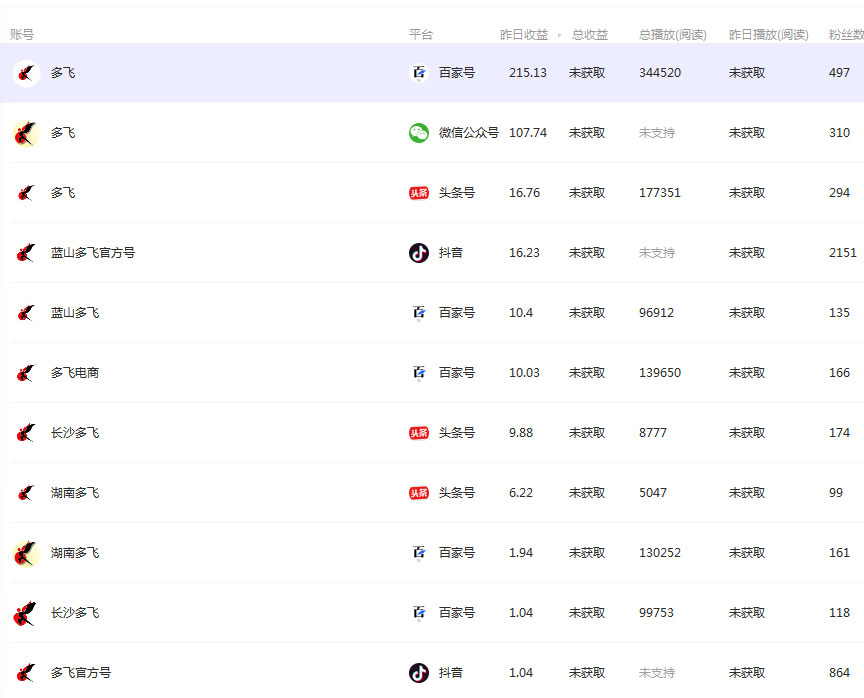Click the earnings value 107.74
This screenshot has height=698, width=864.
(x=528, y=133)
